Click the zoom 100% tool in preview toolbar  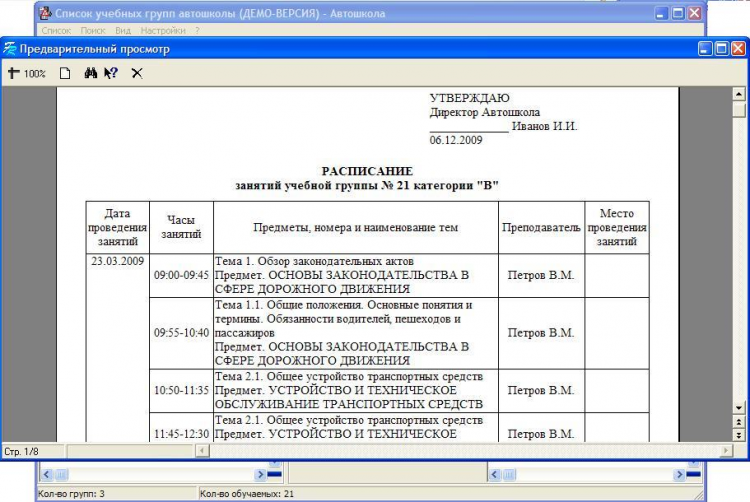27,73
